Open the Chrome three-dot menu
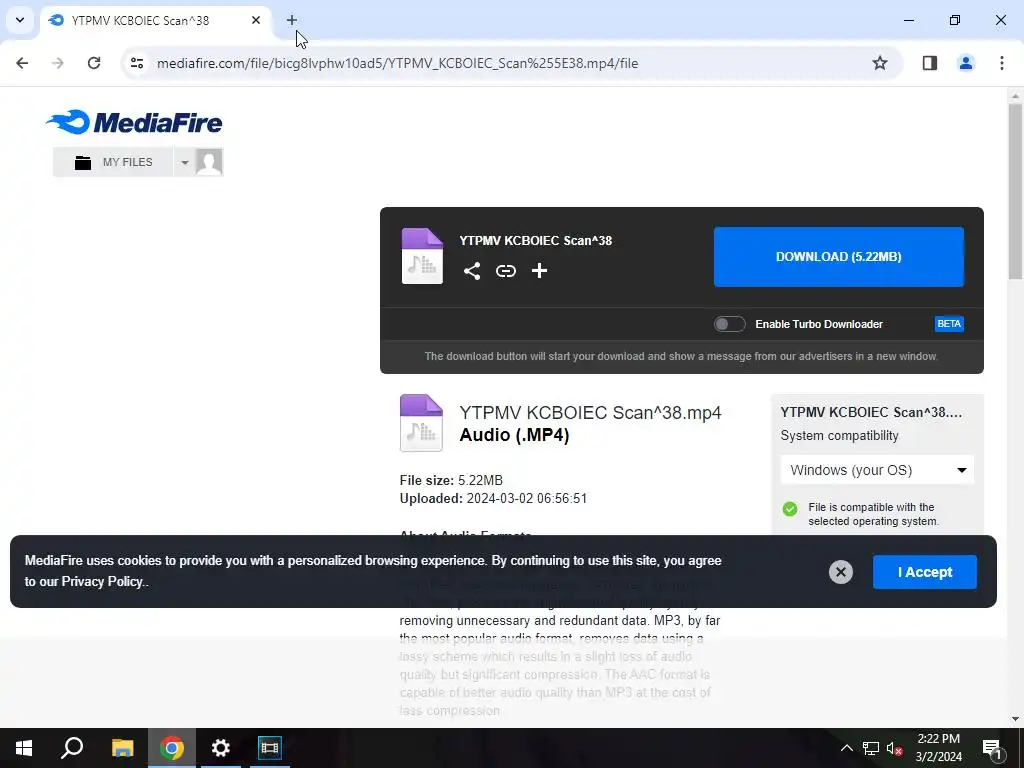This screenshot has height=768, width=1024. pyautogui.click(x=1002, y=63)
